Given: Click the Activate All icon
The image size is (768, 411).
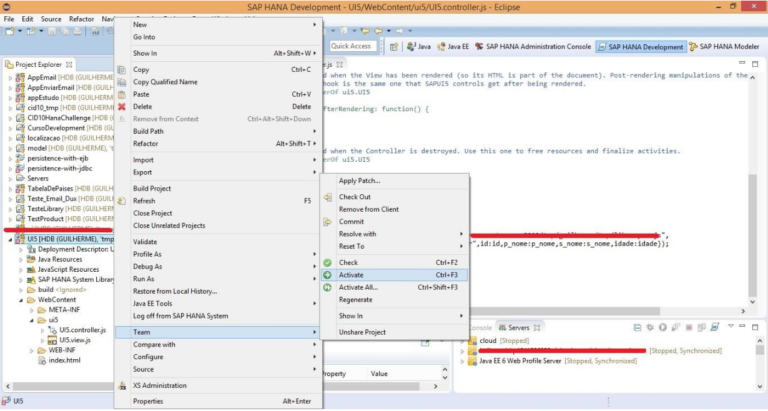Looking at the screenshot, I should click(x=327, y=287).
